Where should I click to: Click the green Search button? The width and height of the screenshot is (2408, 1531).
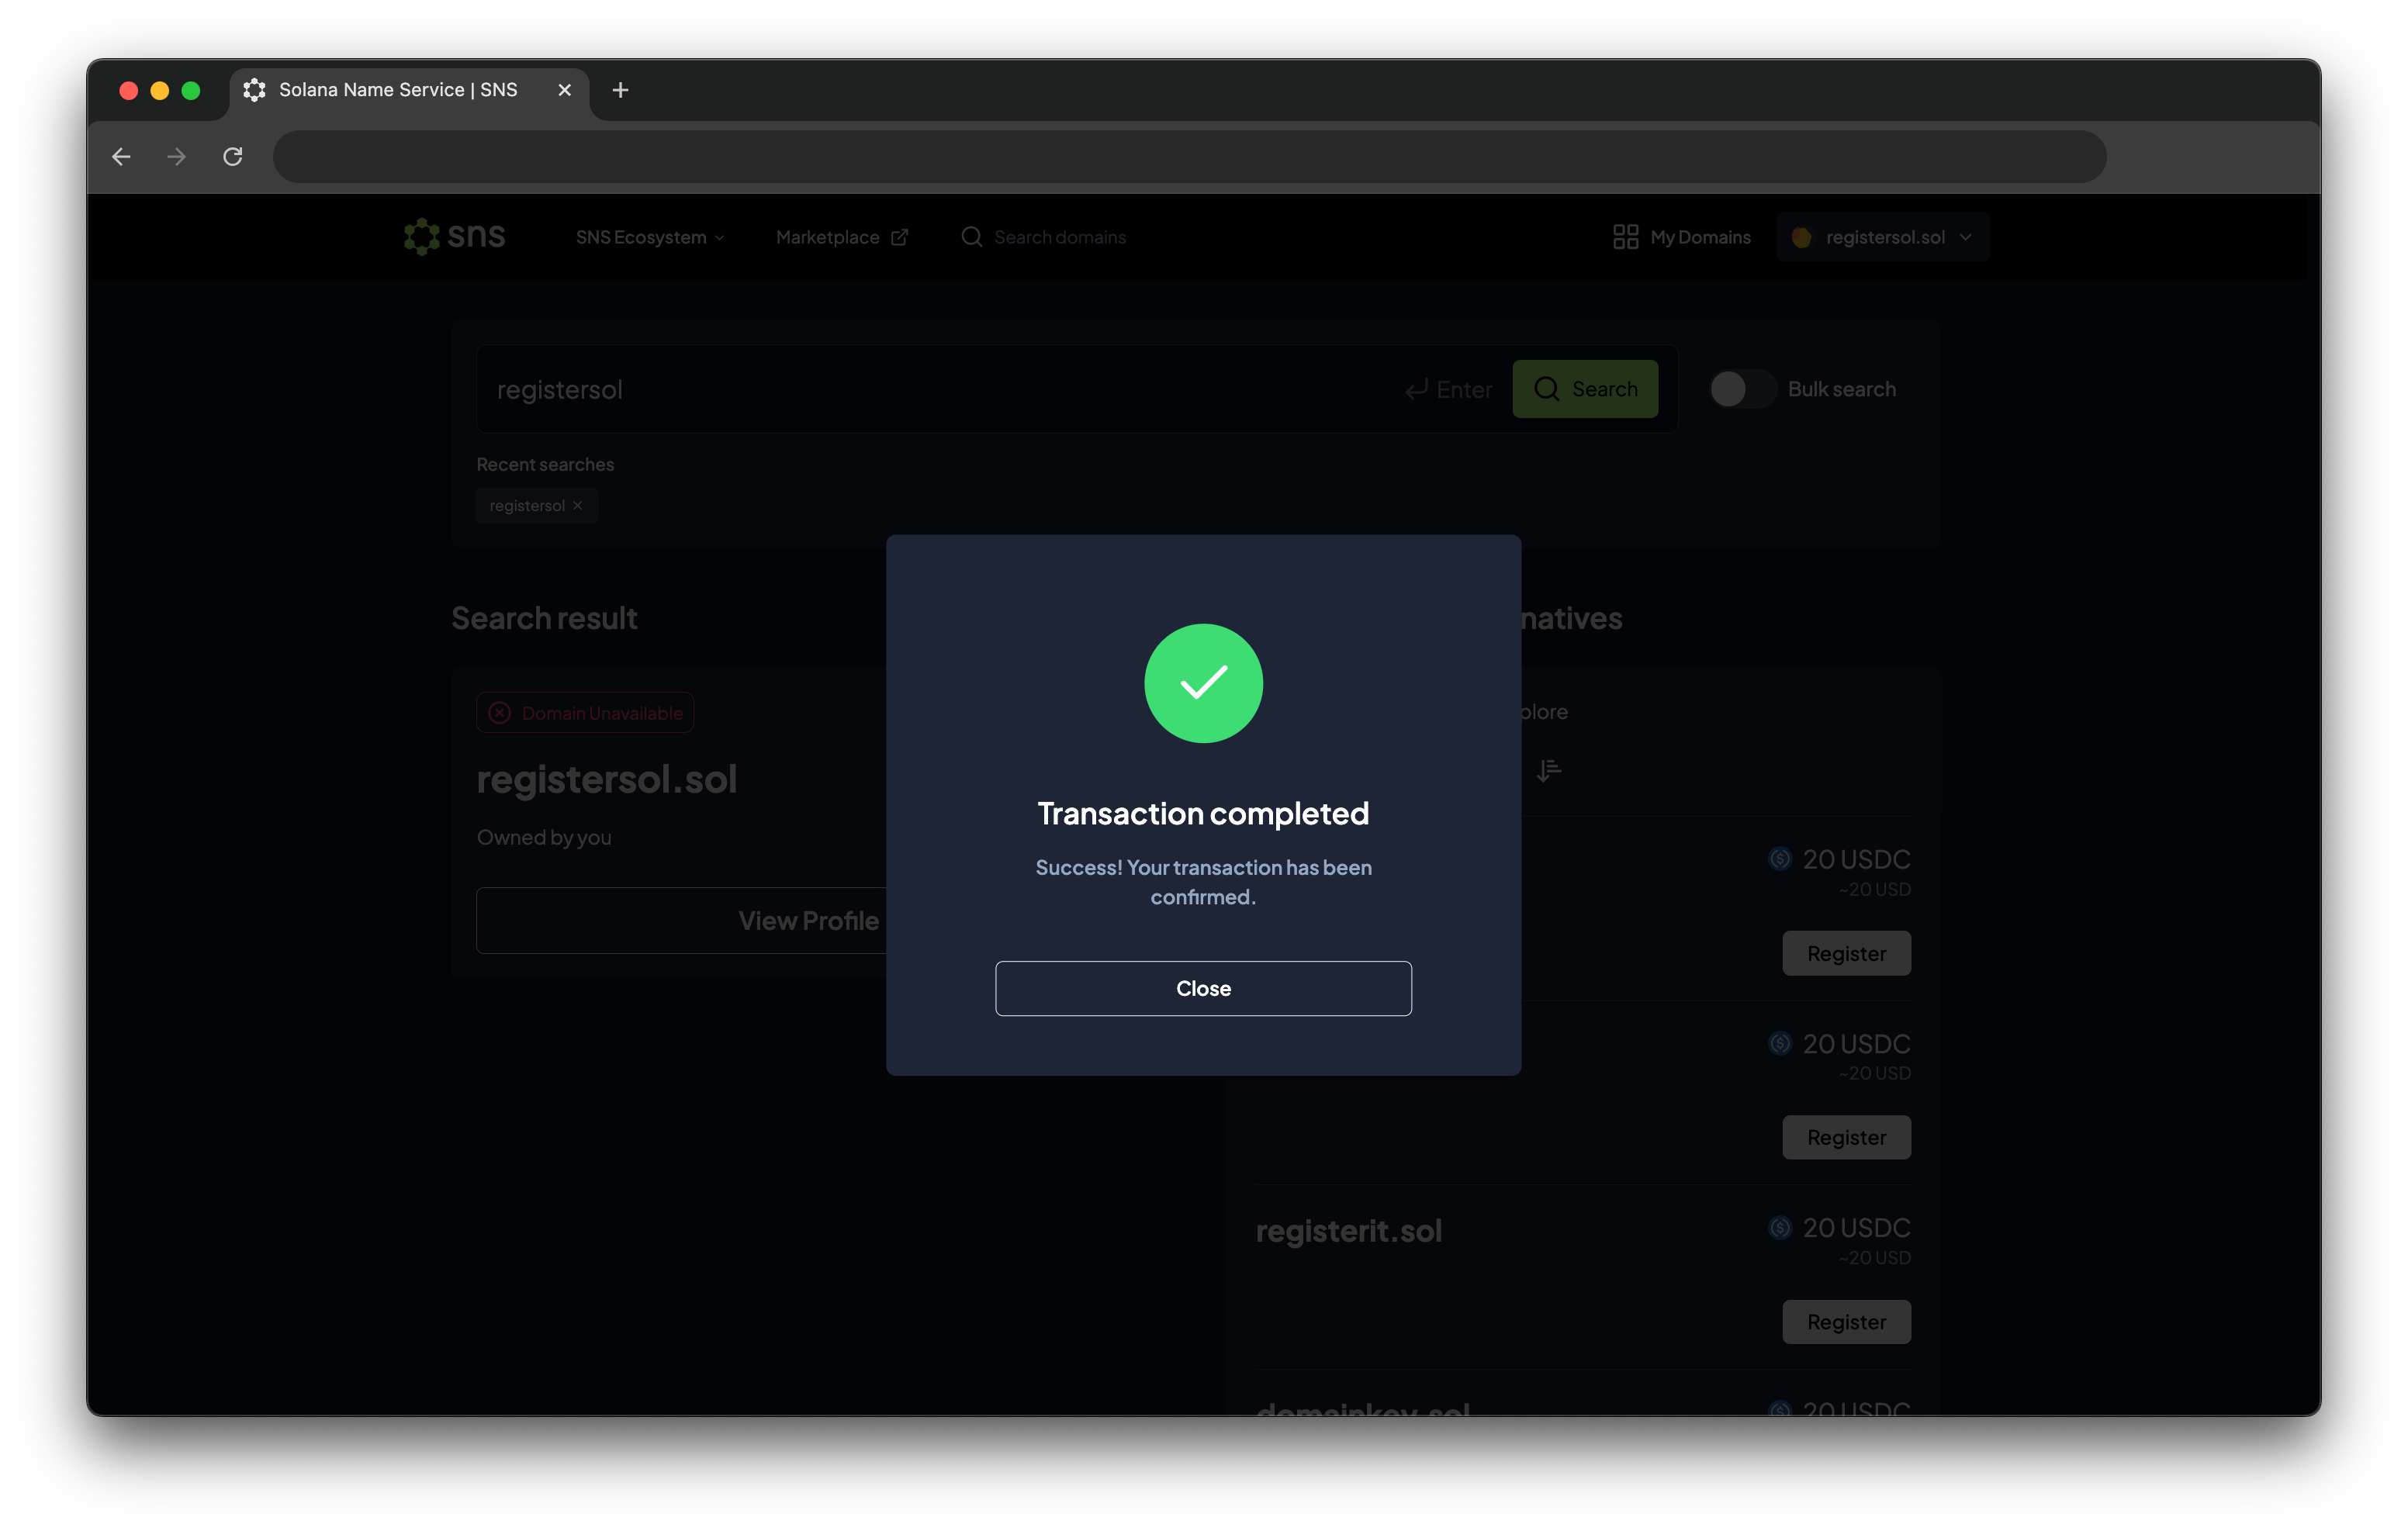1584,389
